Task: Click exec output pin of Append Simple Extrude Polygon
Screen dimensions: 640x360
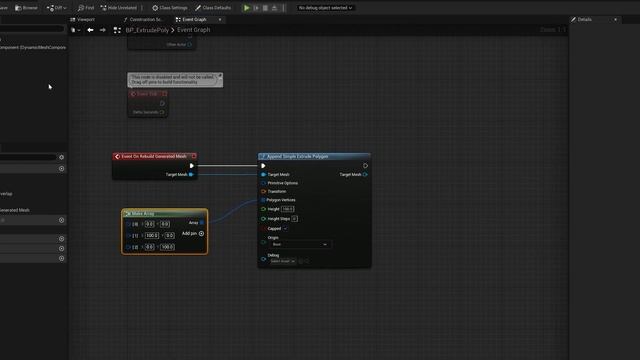Action: coord(365,166)
